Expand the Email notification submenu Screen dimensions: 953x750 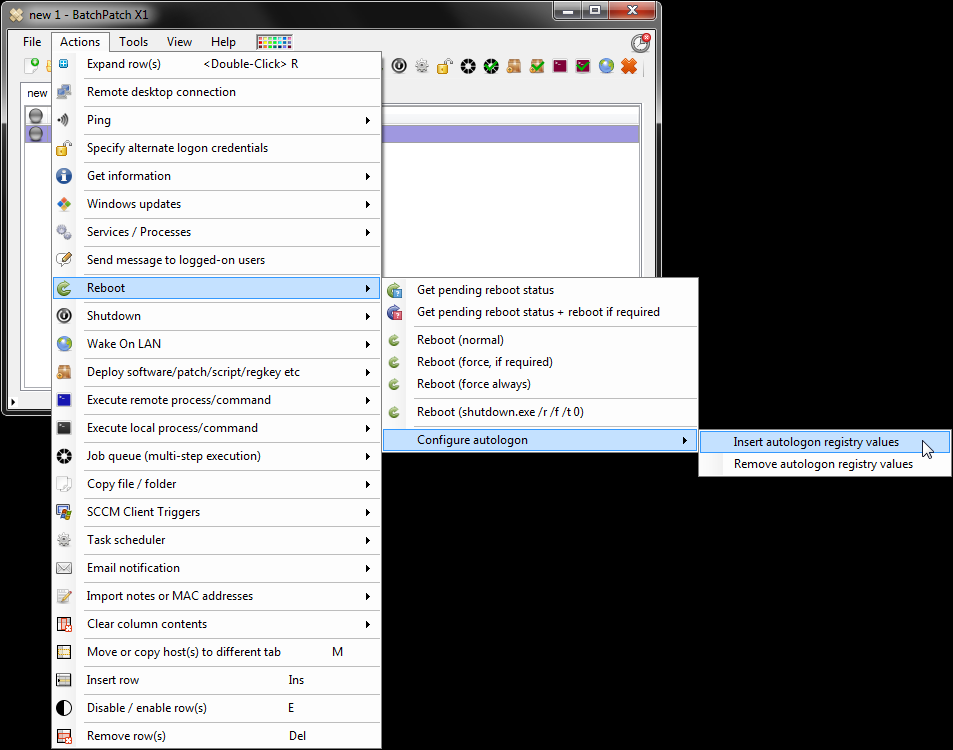216,568
